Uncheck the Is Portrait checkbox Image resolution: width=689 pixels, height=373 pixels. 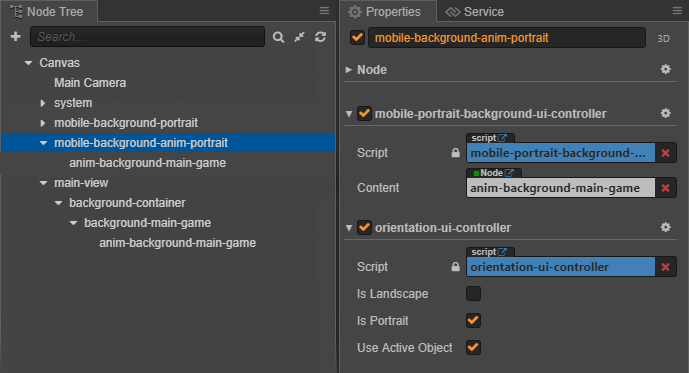473,320
